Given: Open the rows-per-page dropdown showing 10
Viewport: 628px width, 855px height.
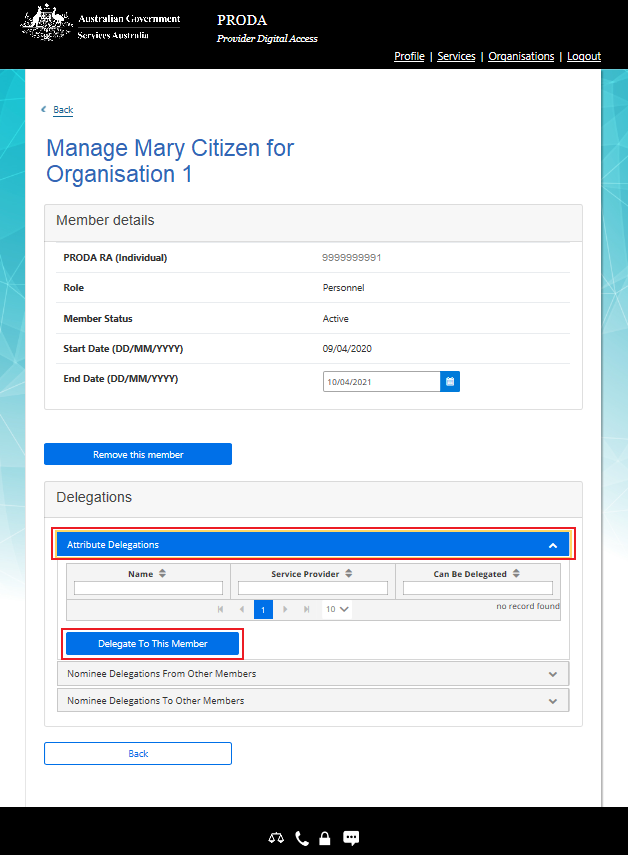Looking at the screenshot, I should point(337,608).
